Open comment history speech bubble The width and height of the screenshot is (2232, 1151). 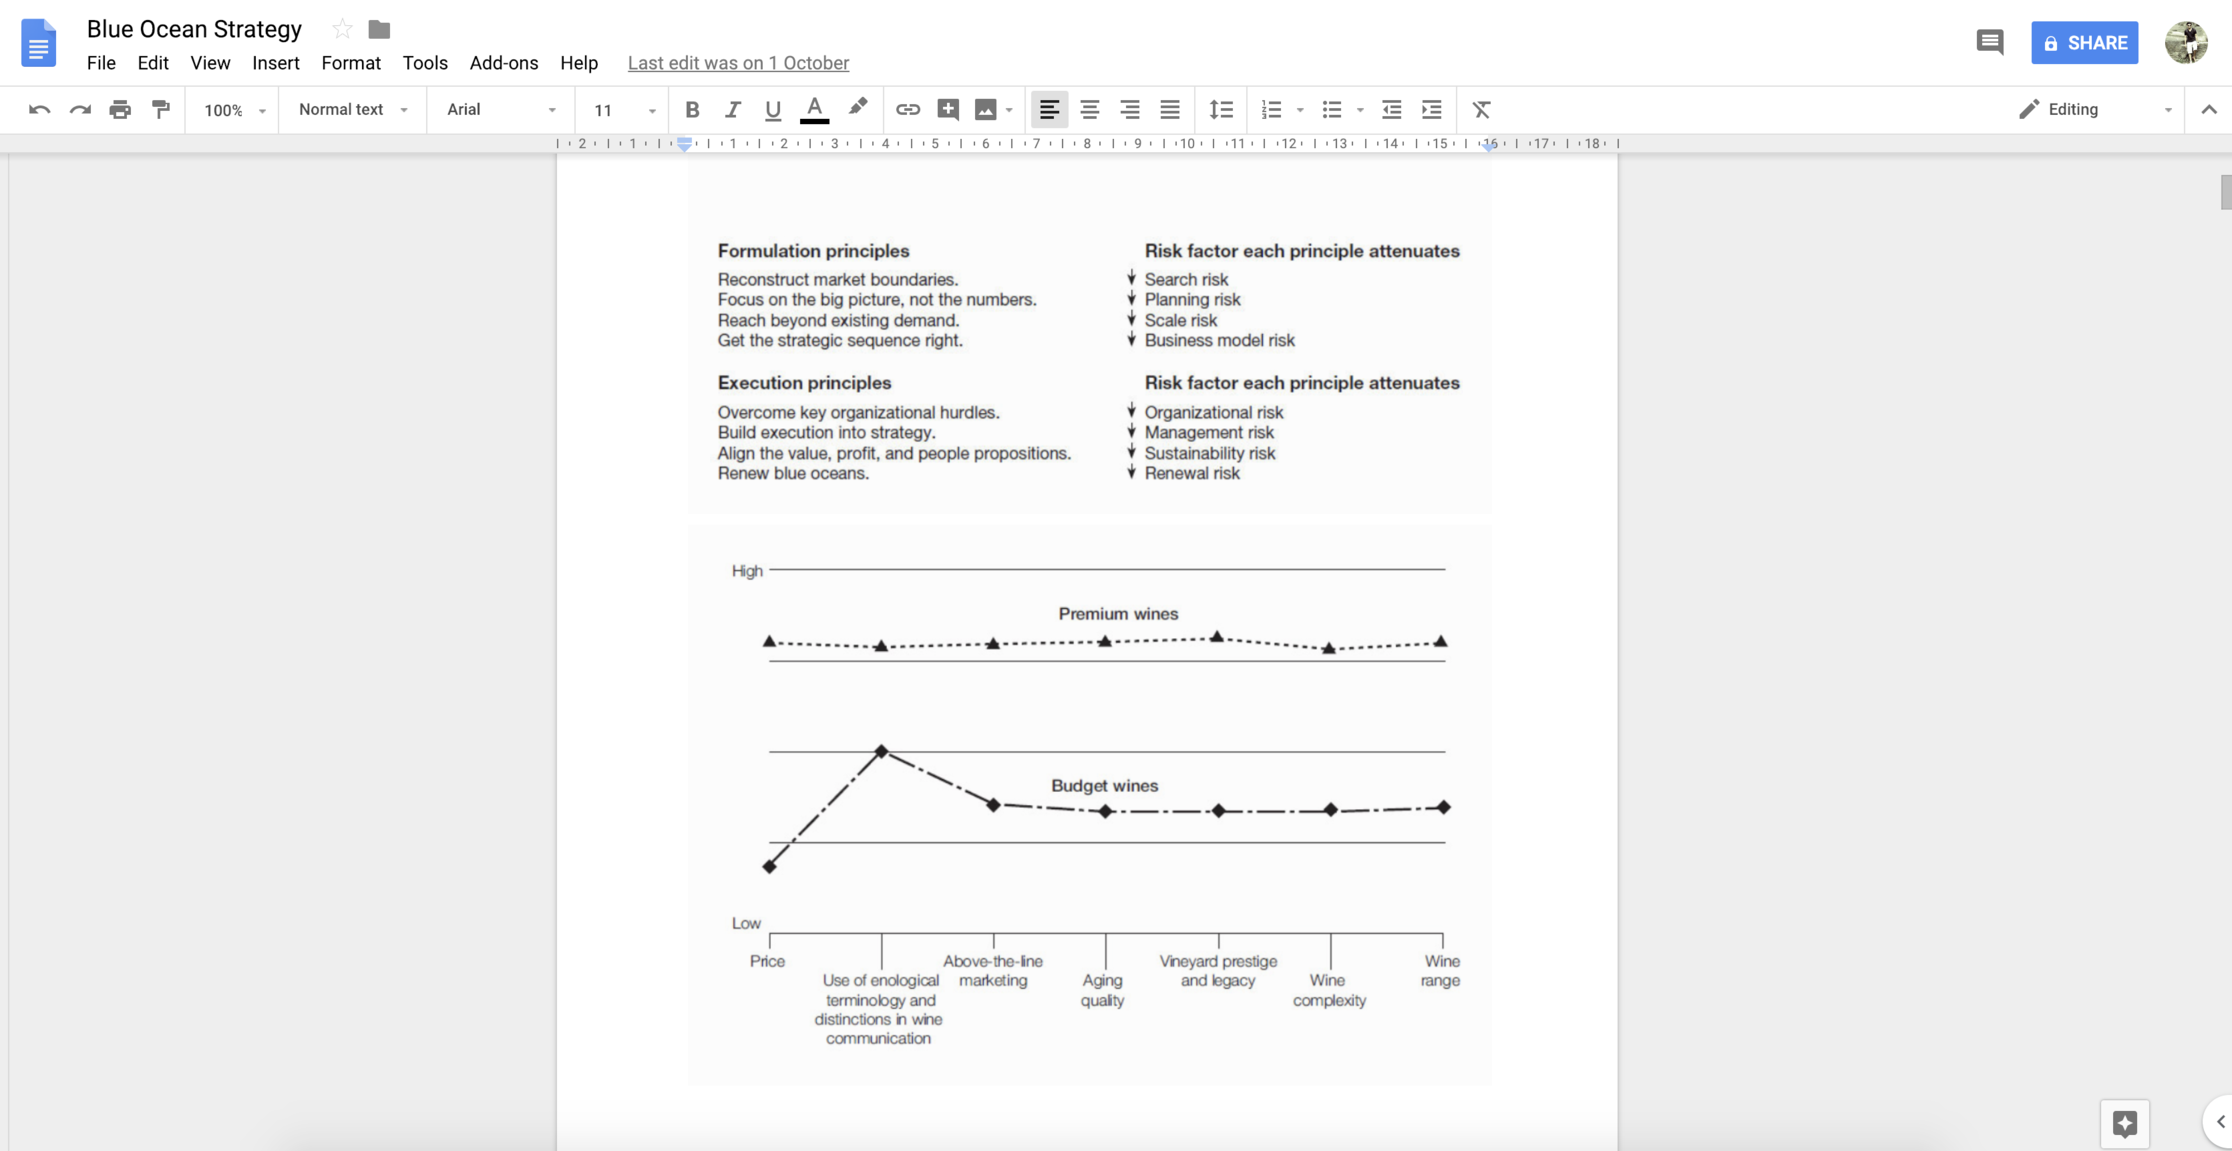pyautogui.click(x=1989, y=42)
